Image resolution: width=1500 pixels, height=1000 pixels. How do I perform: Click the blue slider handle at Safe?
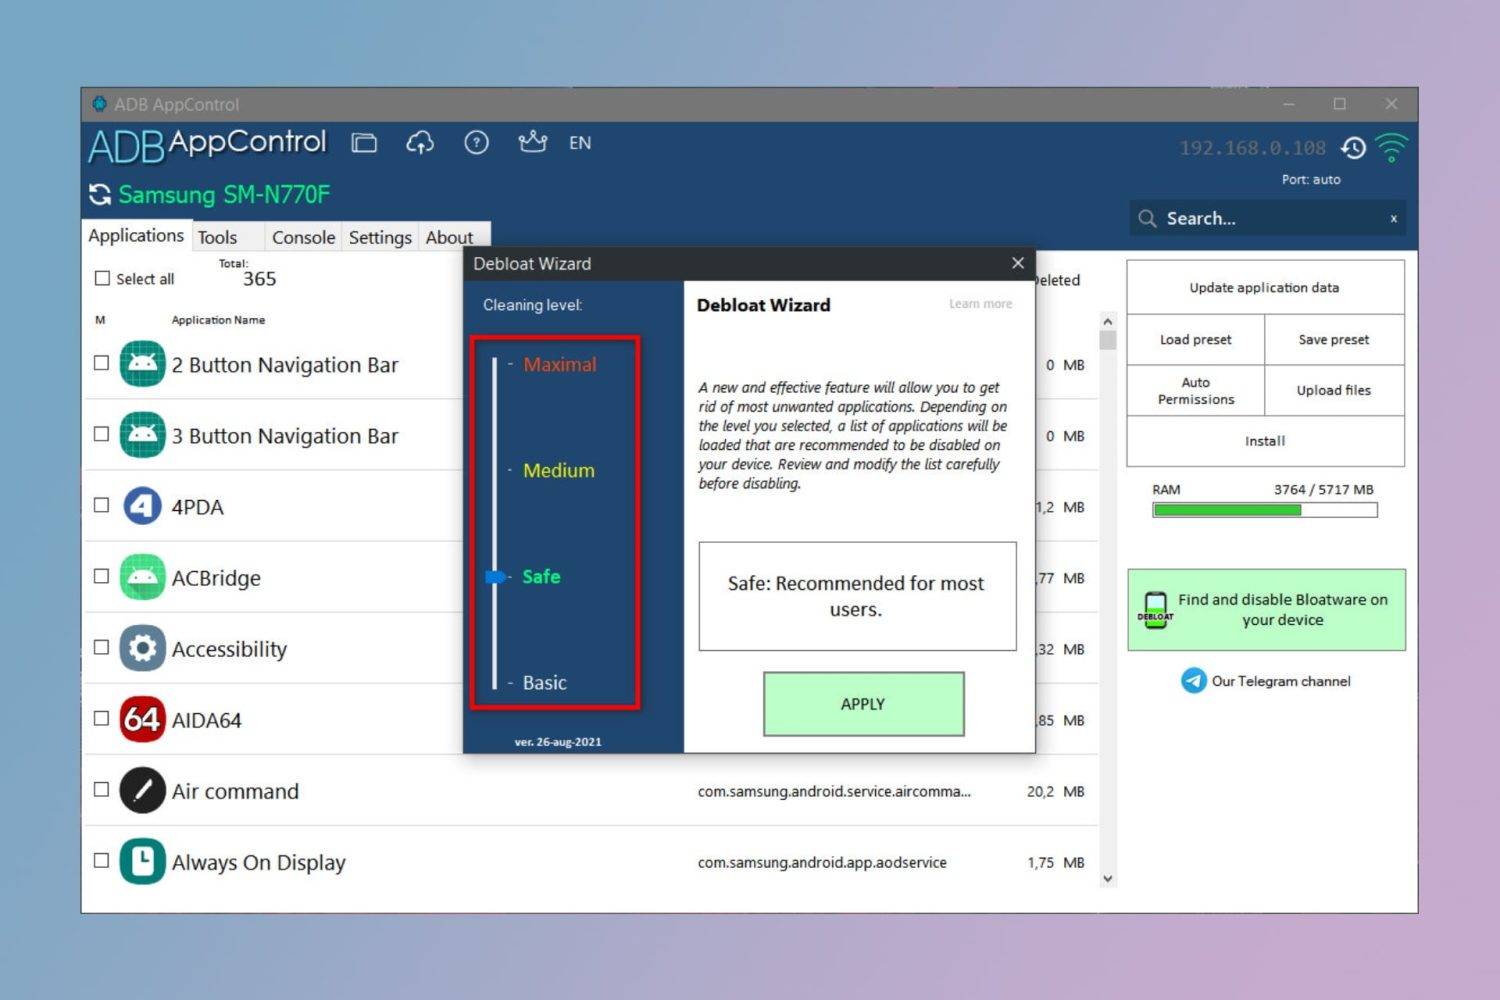495,577
